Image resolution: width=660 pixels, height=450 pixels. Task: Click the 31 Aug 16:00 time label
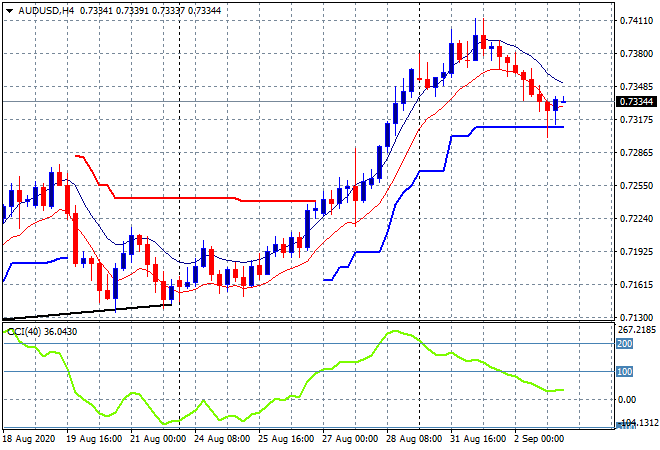(x=478, y=439)
